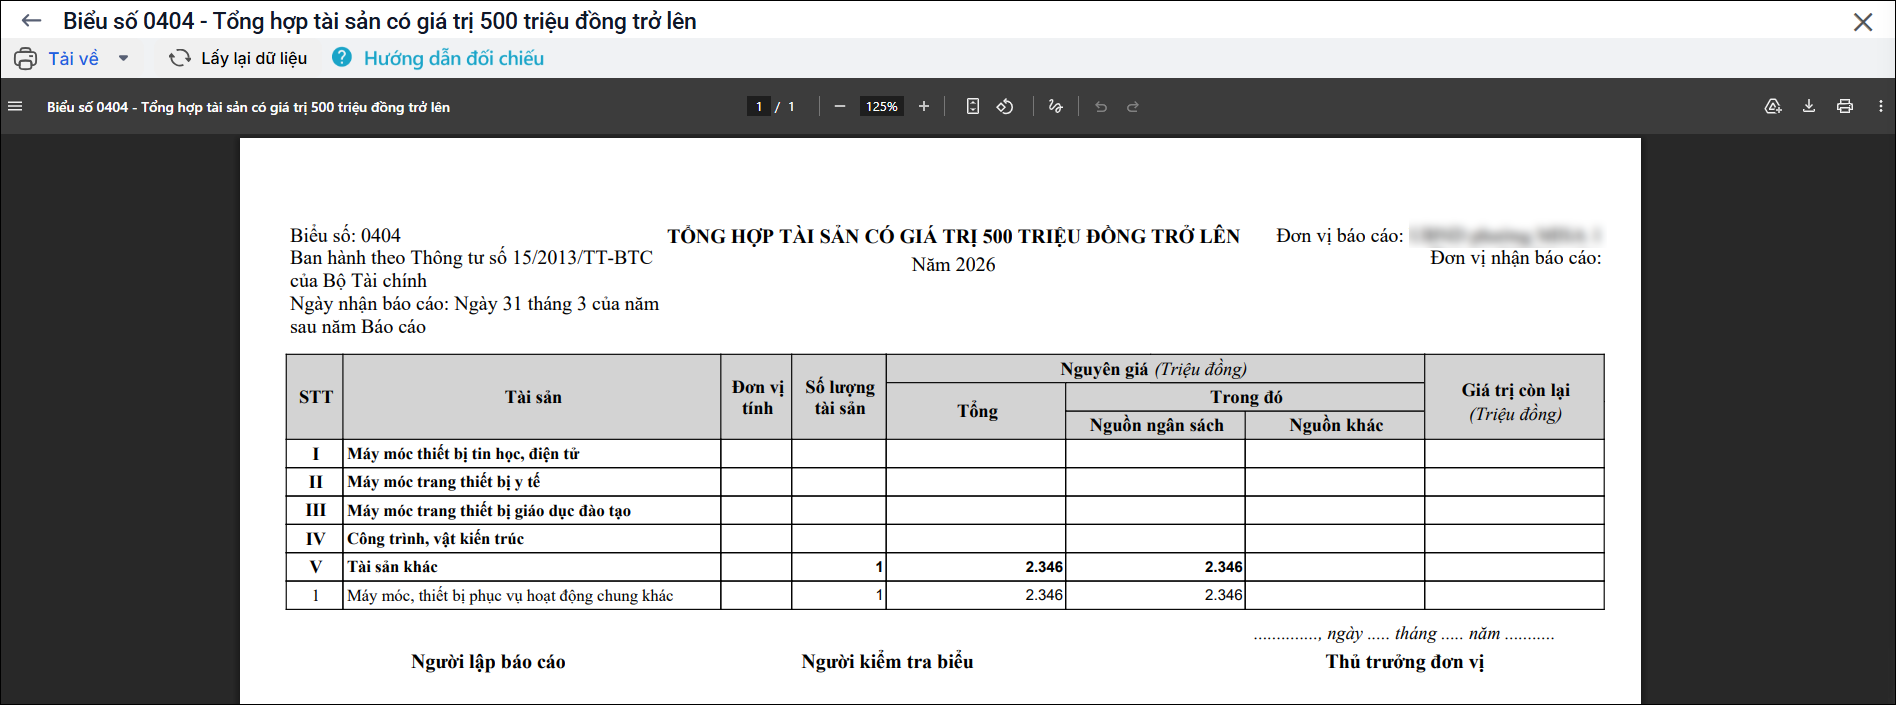Click Nguồn ngân sách value in row 1
Viewport: 1896px width, 705px height.
1224,595
